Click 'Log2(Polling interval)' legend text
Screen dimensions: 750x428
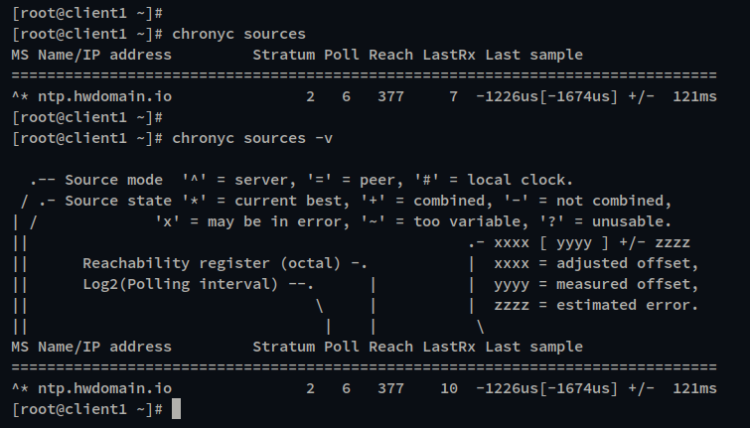pos(180,284)
